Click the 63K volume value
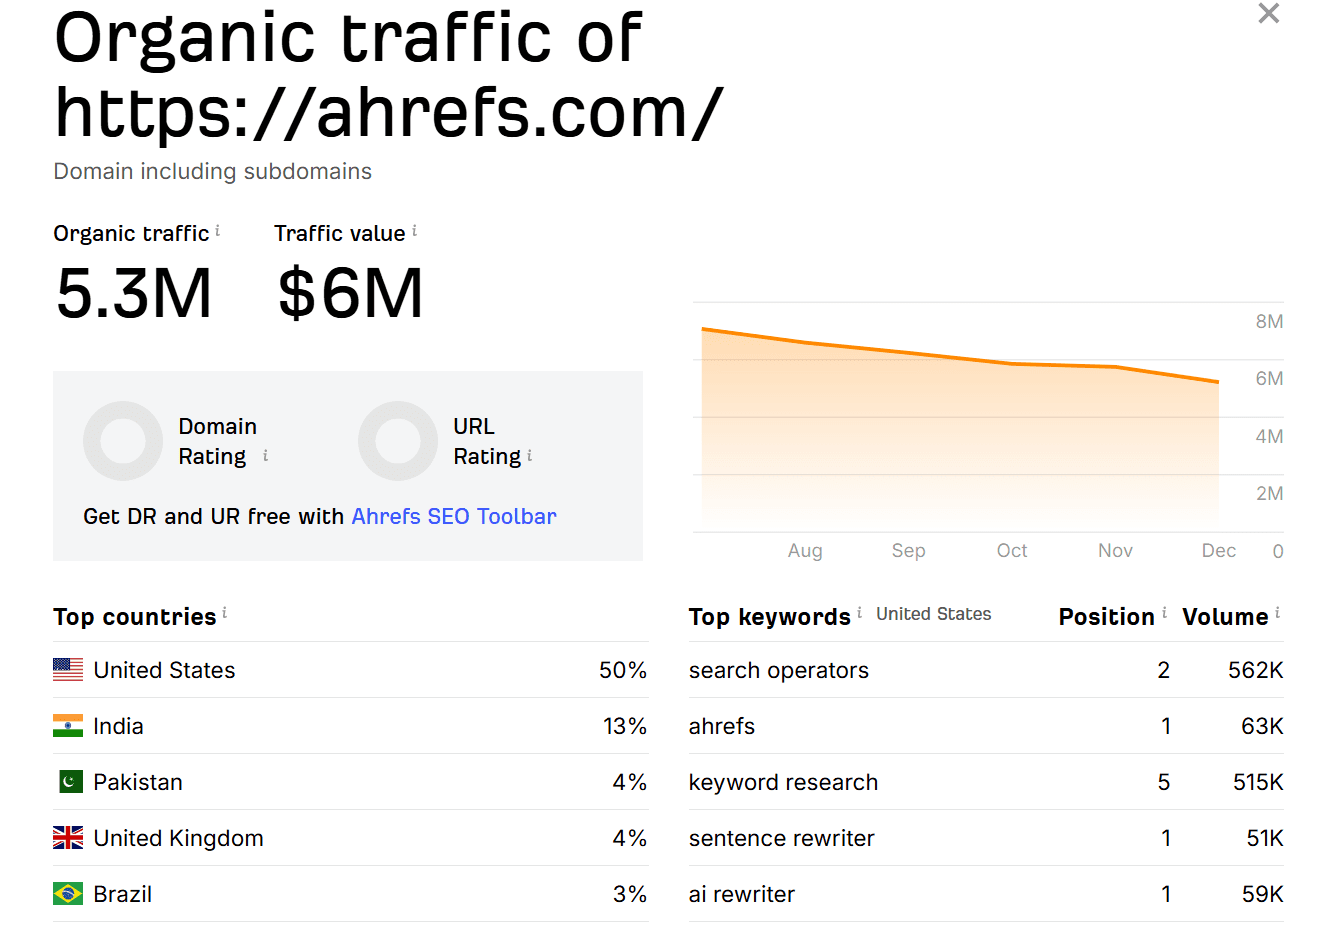Viewport: 1338px width, 941px height. tap(1262, 726)
